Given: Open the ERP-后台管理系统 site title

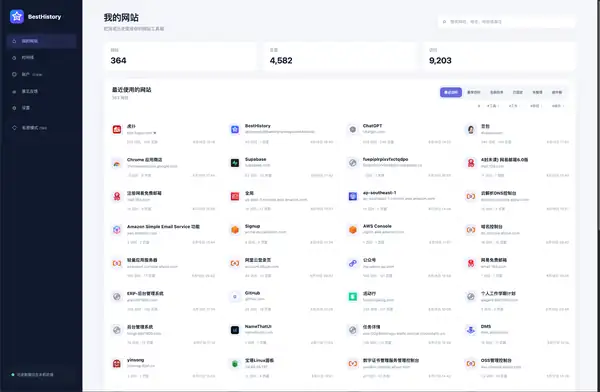Looking at the screenshot, I should pyautogui.click(x=145, y=294).
